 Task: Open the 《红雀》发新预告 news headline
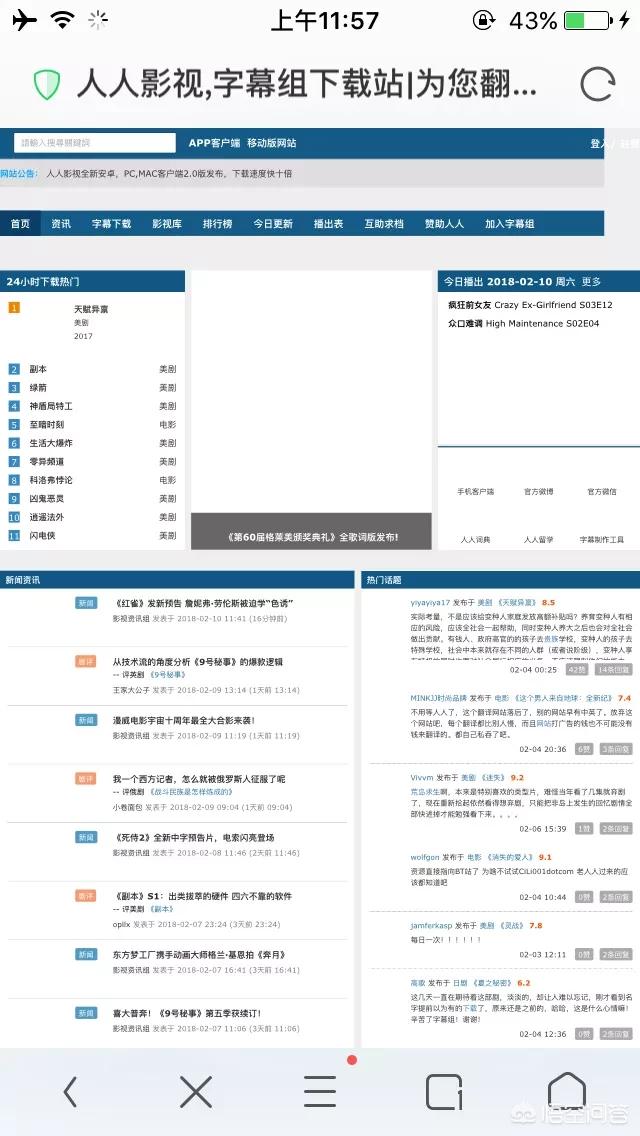click(203, 603)
